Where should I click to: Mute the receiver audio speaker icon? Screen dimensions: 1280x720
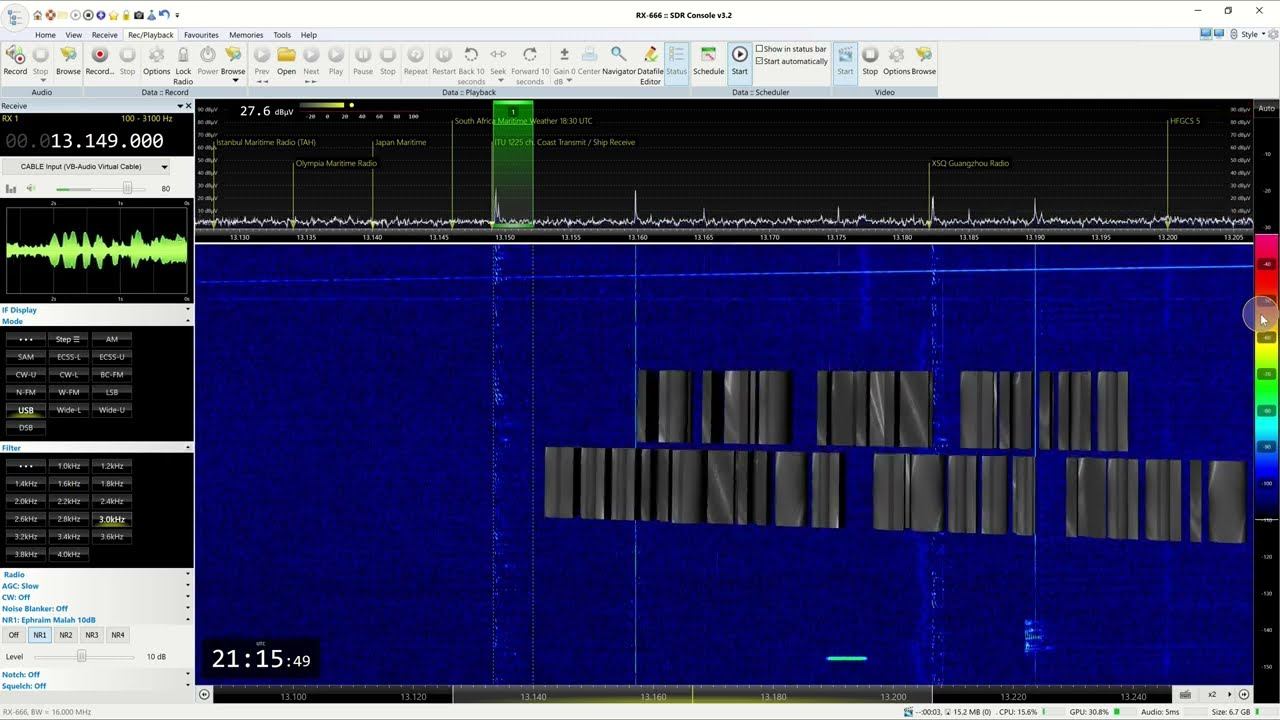(x=31, y=188)
